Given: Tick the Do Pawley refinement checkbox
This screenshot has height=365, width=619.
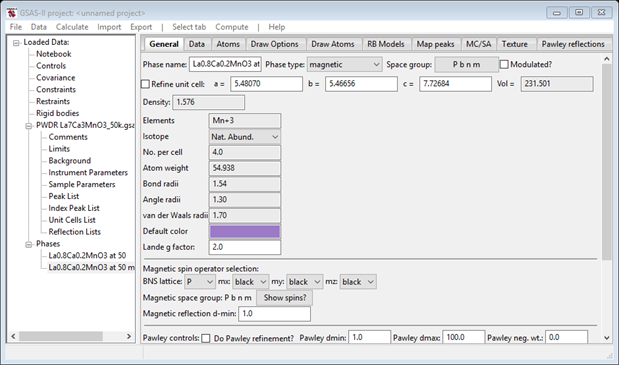Looking at the screenshot, I should (206, 338).
